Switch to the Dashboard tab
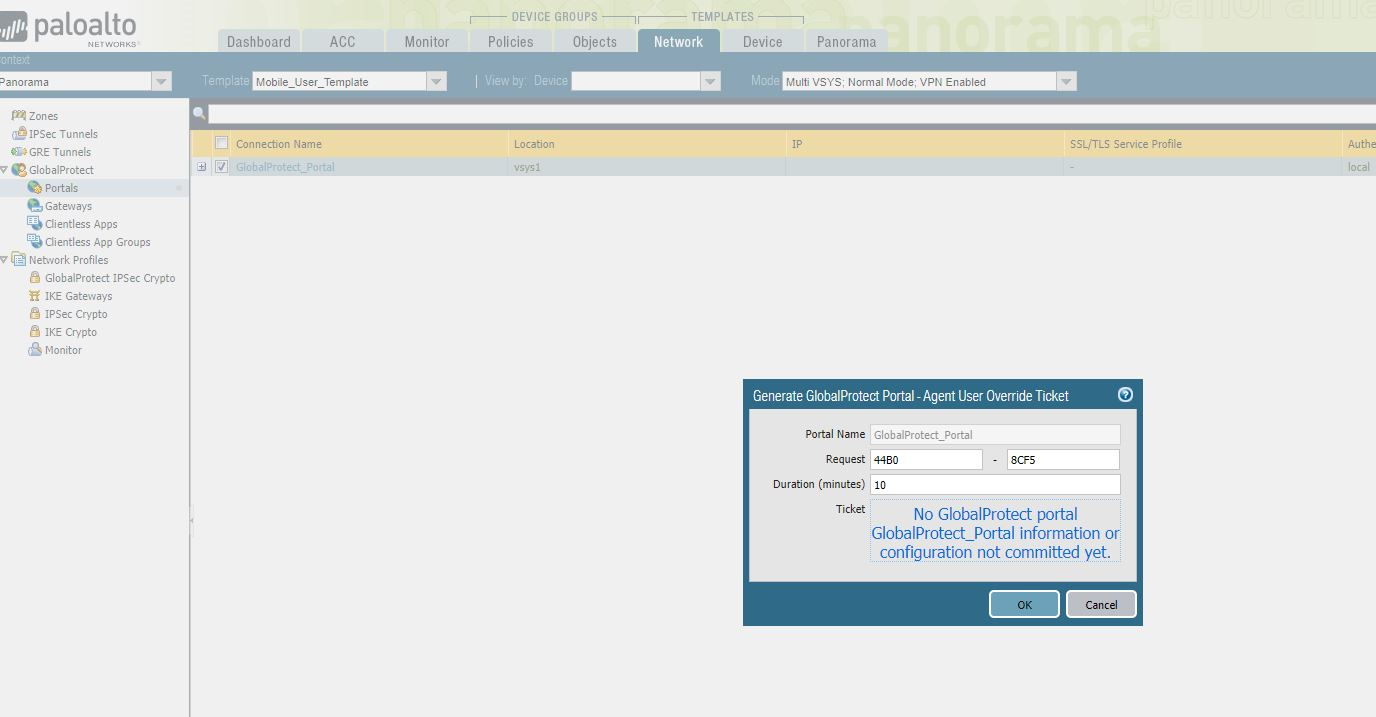 coord(259,41)
